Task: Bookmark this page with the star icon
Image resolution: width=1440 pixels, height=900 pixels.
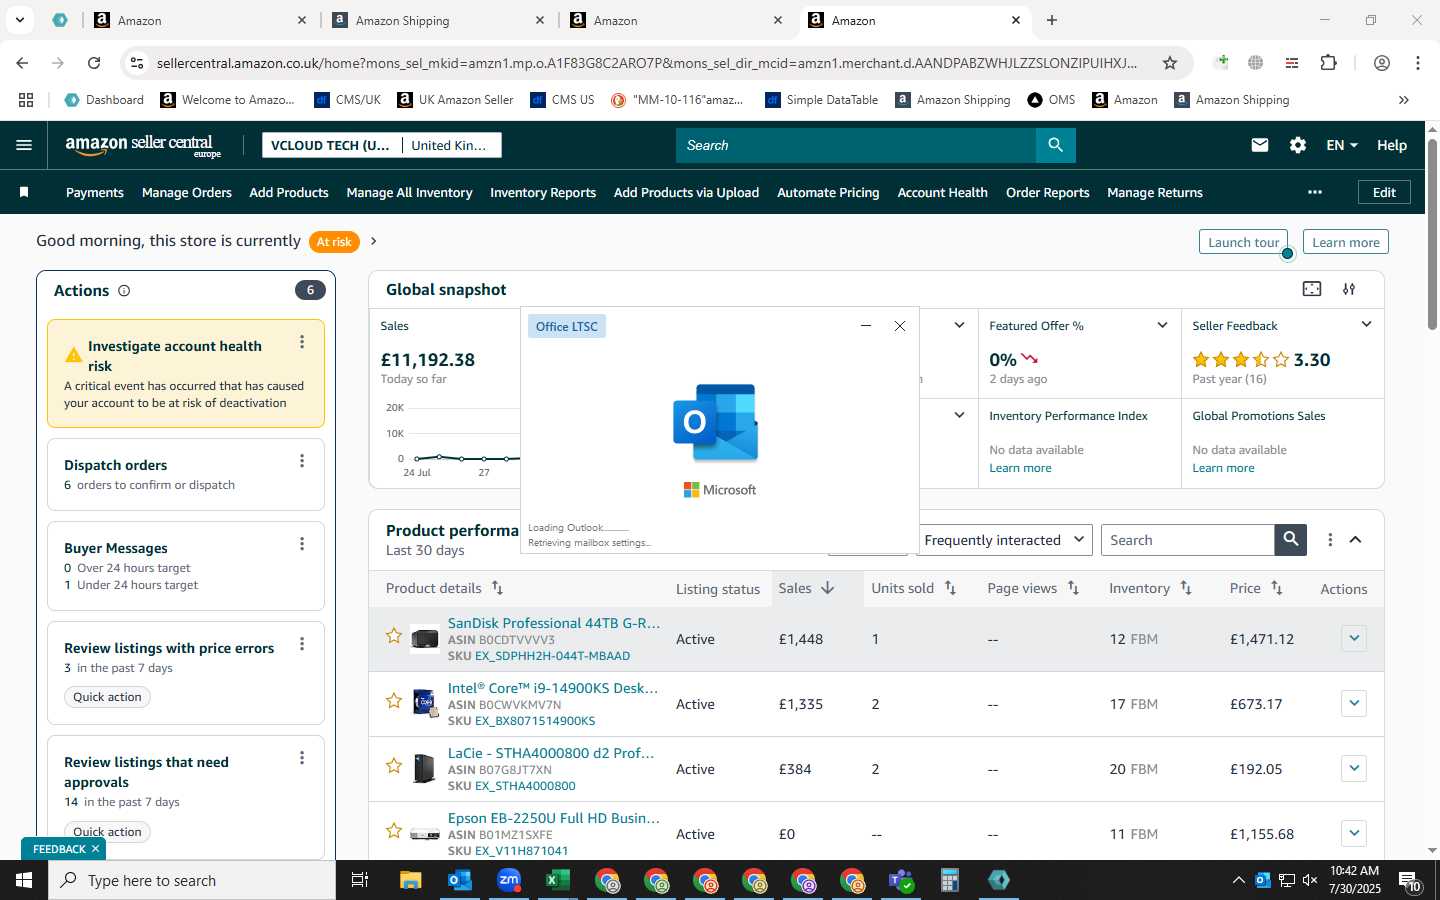Action: pyautogui.click(x=1170, y=63)
